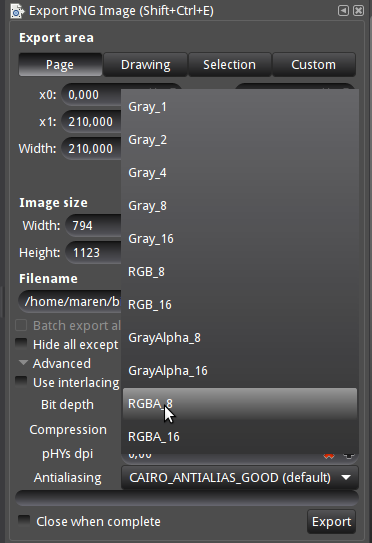The width and height of the screenshot is (372, 543).
Task: Open the Antialiasing dropdown
Action: (x=240, y=478)
